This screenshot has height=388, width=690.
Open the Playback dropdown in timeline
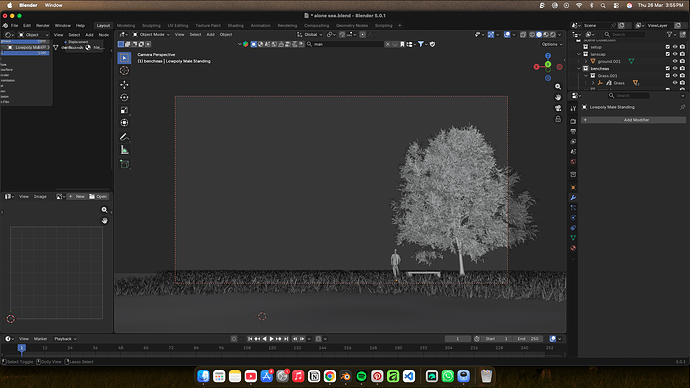pos(65,339)
